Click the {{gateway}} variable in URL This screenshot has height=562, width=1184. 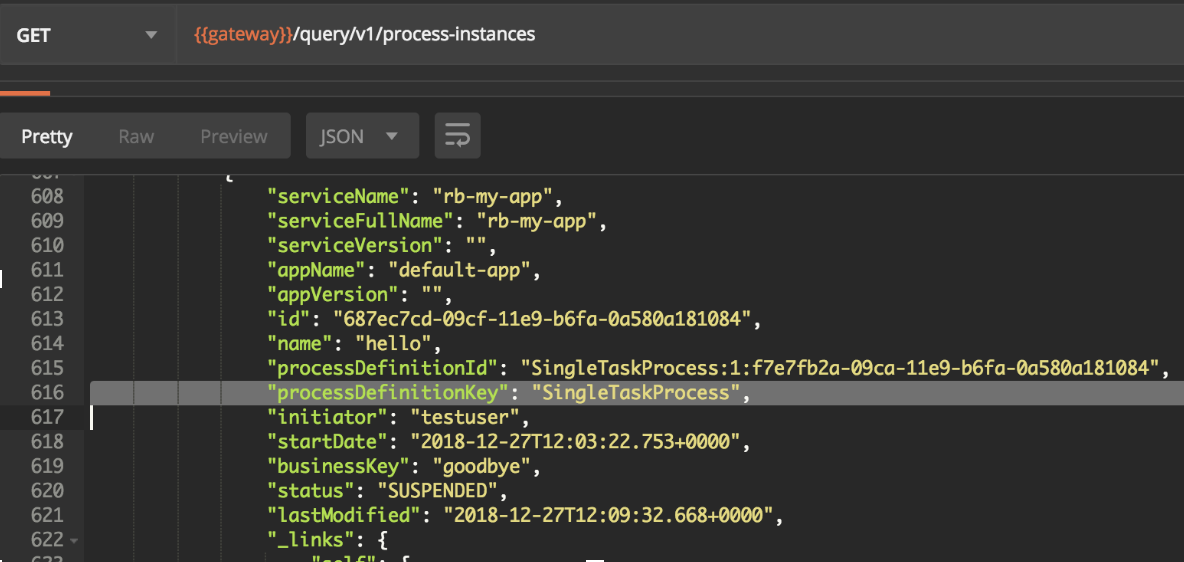[x=243, y=35]
